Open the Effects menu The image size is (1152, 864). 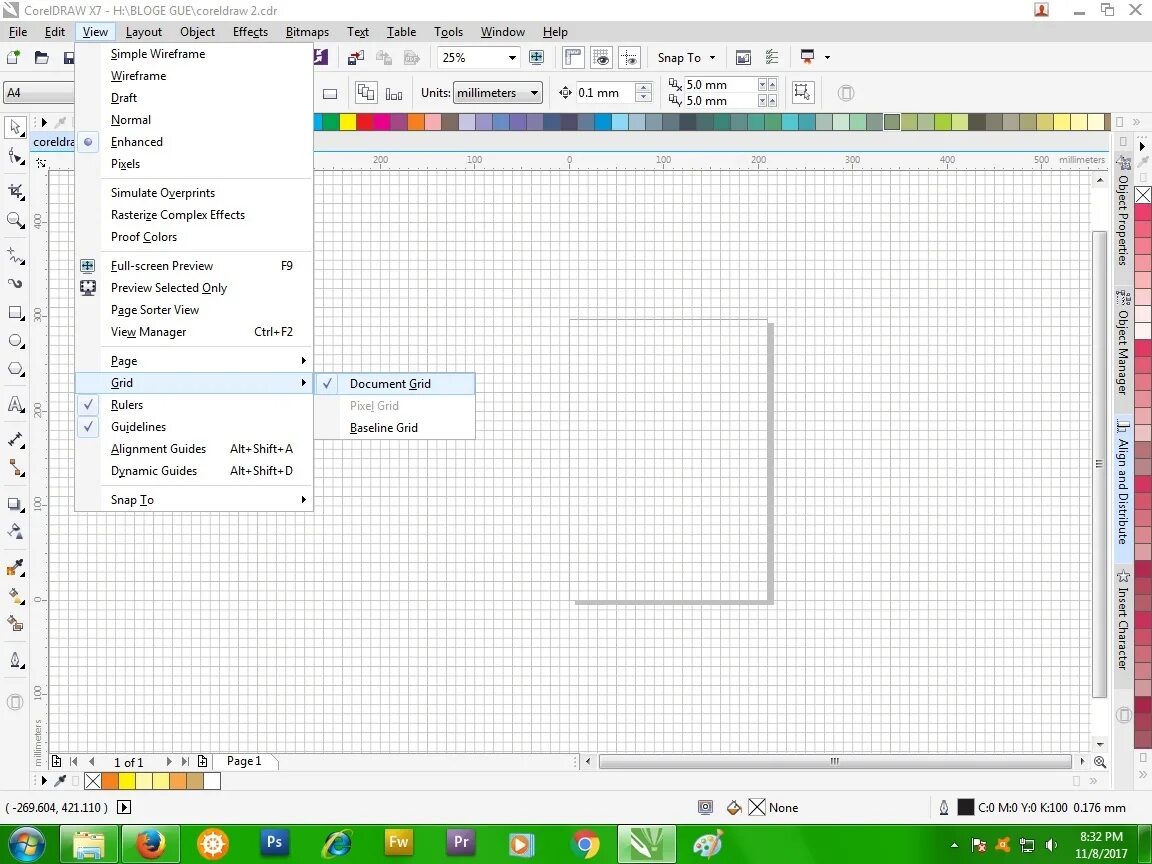250,32
